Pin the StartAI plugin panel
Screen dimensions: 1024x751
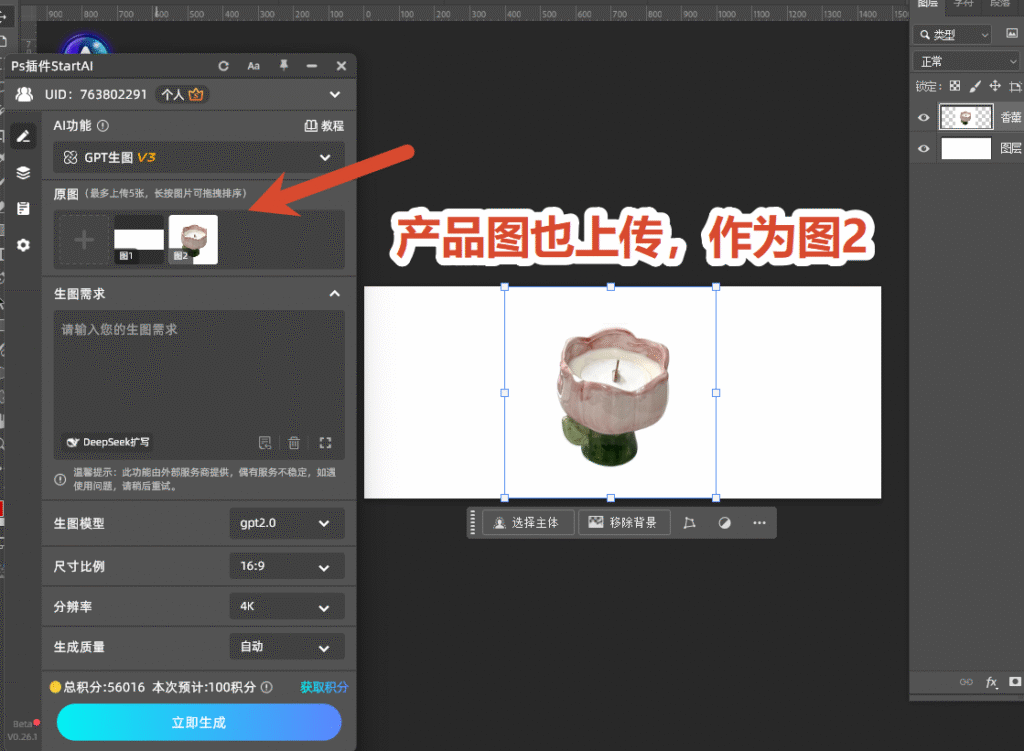[283, 65]
